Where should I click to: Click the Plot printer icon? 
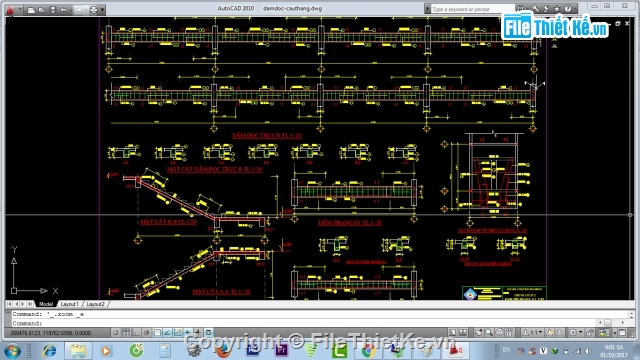point(93,10)
